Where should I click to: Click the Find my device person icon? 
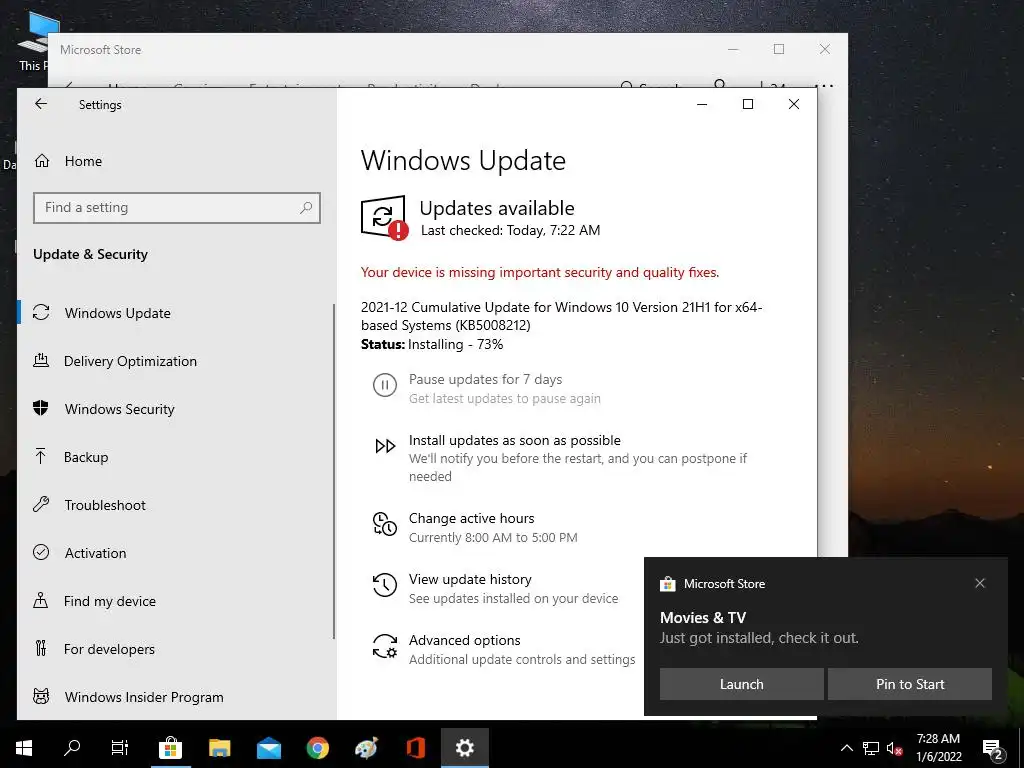click(x=41, y=600)
